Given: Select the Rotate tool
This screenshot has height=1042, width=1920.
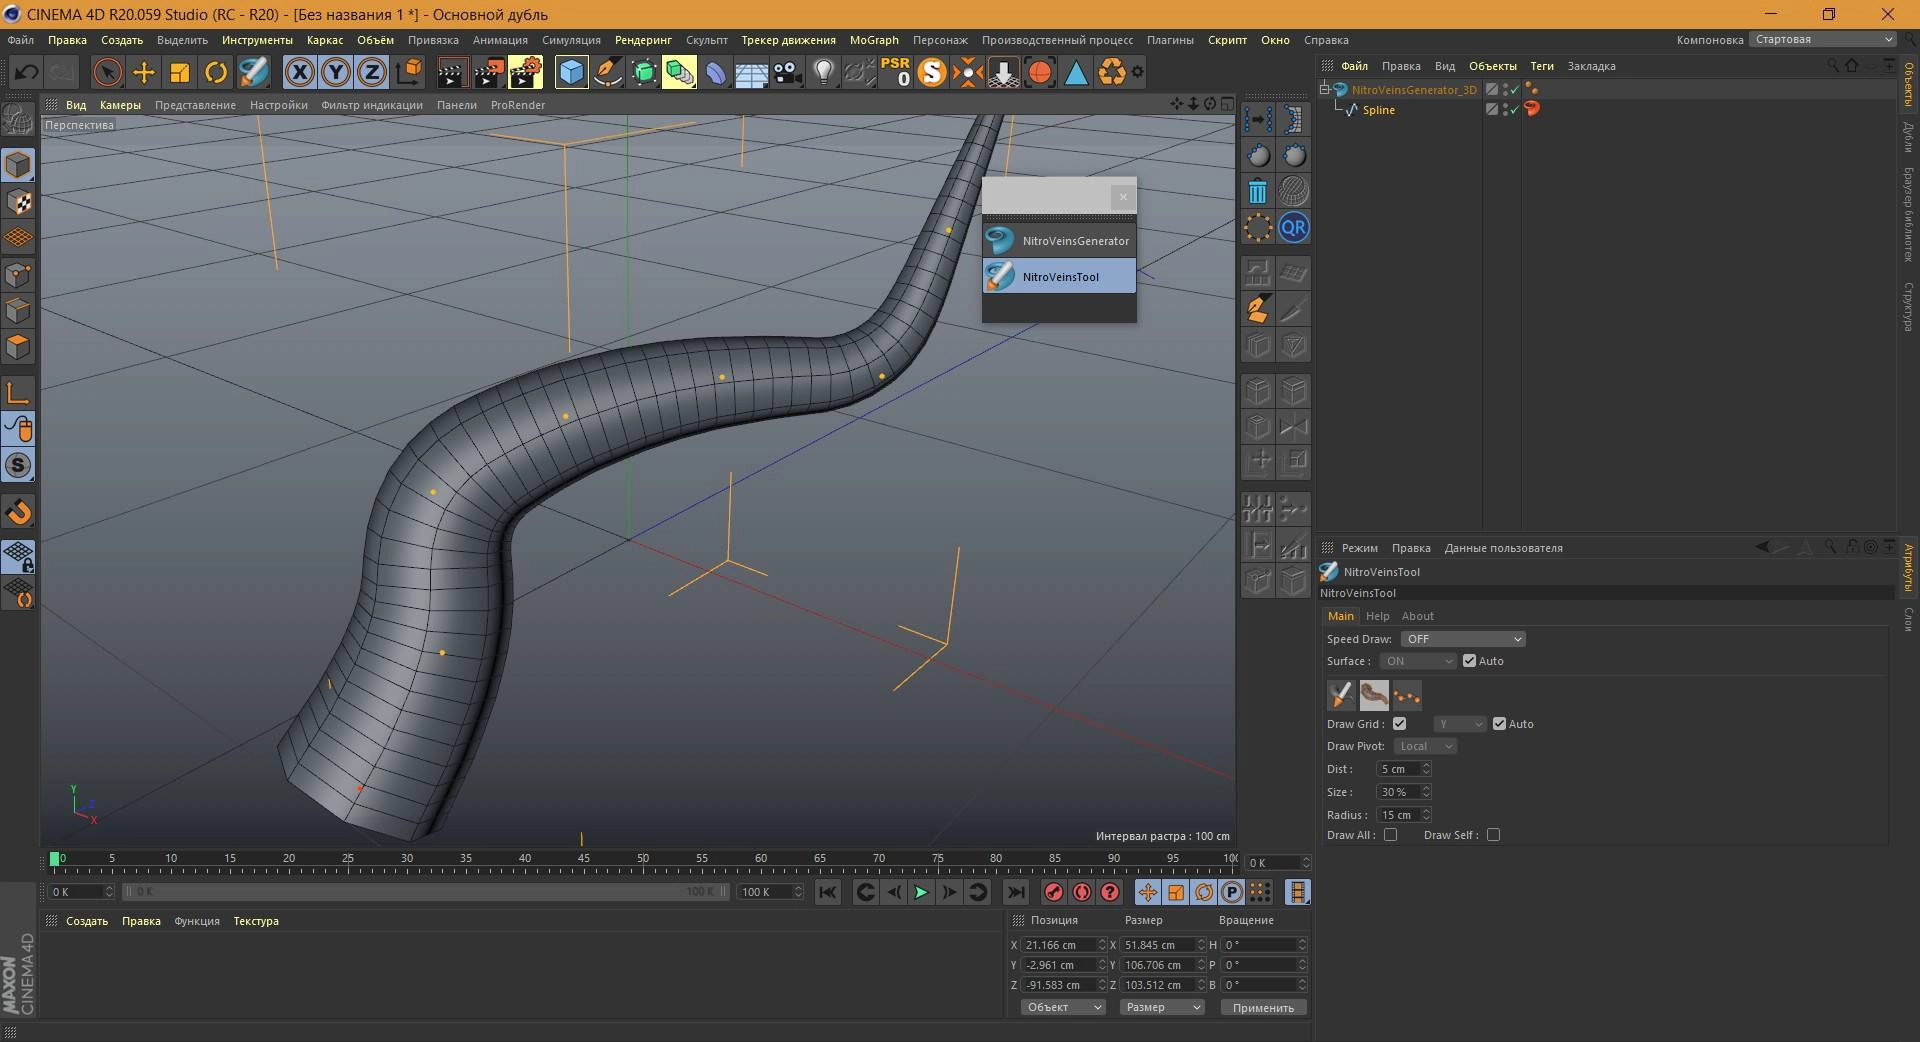Looking at the screenshot, I should click(x=216, y=72).
